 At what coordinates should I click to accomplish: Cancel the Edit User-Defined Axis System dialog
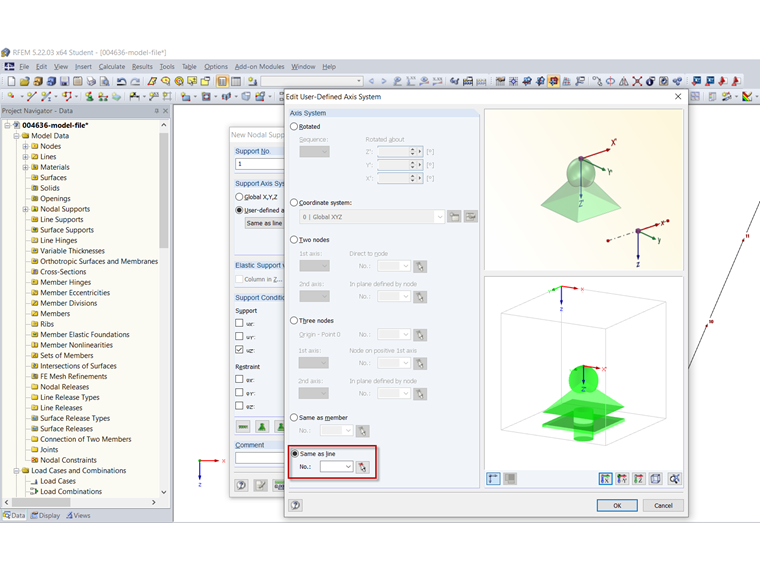tap(663, 506)
